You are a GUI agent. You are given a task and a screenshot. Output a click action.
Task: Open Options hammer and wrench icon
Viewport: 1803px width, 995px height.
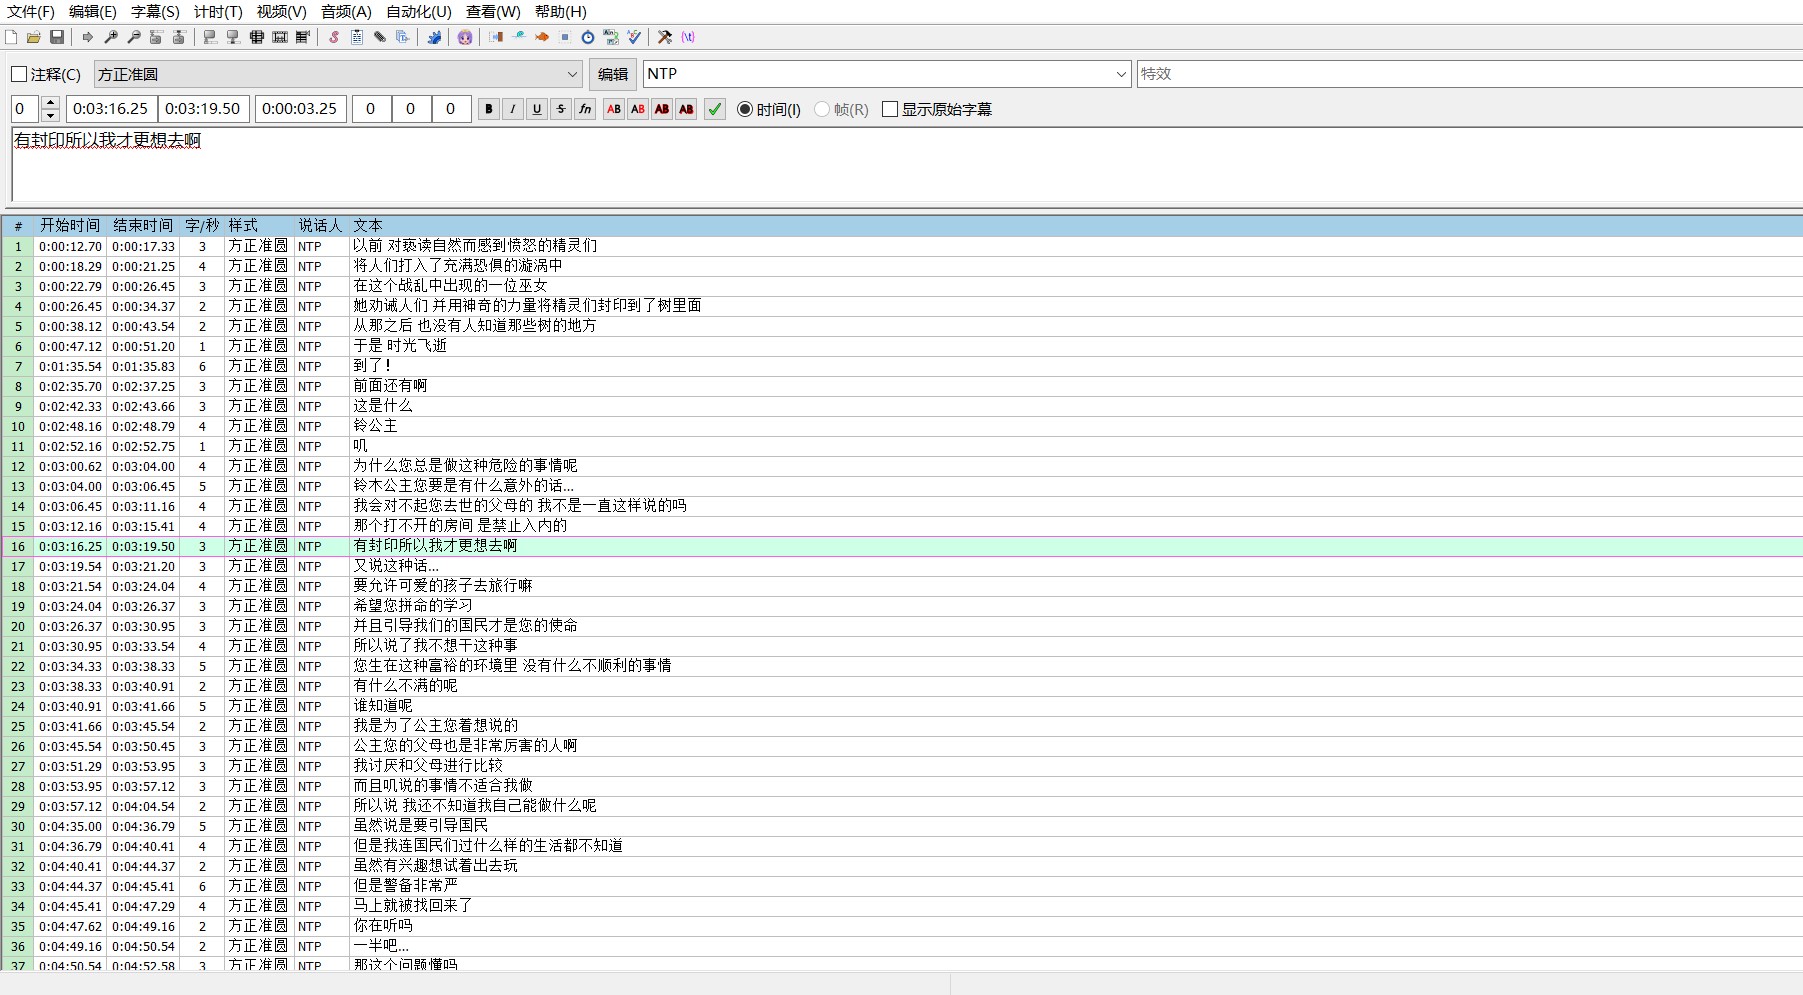point(665,37)
